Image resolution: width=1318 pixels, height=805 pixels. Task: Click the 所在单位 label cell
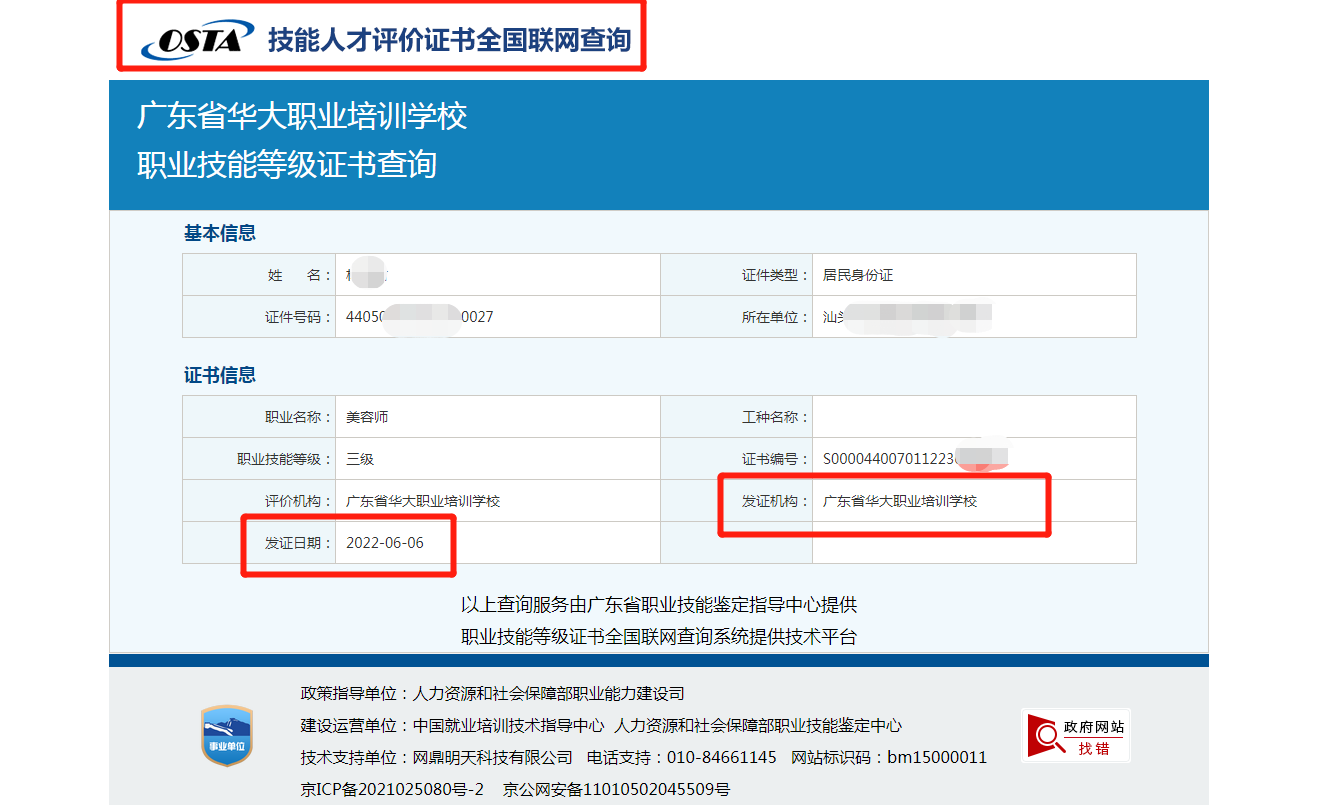tap(736, 317)
